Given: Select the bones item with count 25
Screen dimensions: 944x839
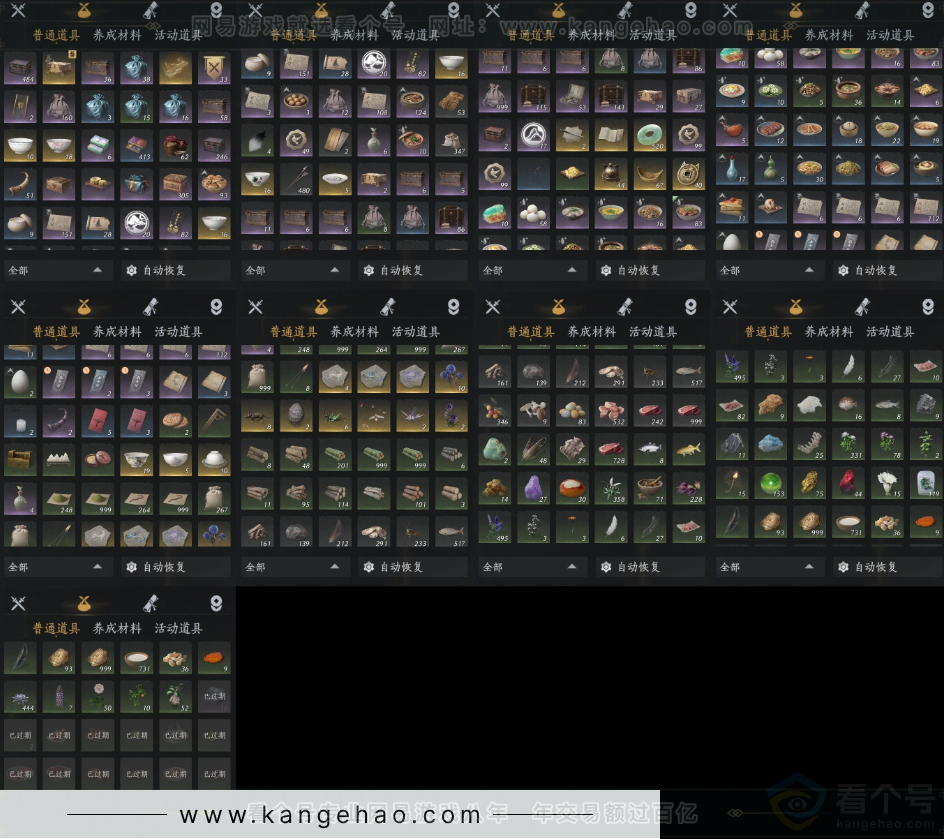Looking at the screenshot, I should (810, 444).
